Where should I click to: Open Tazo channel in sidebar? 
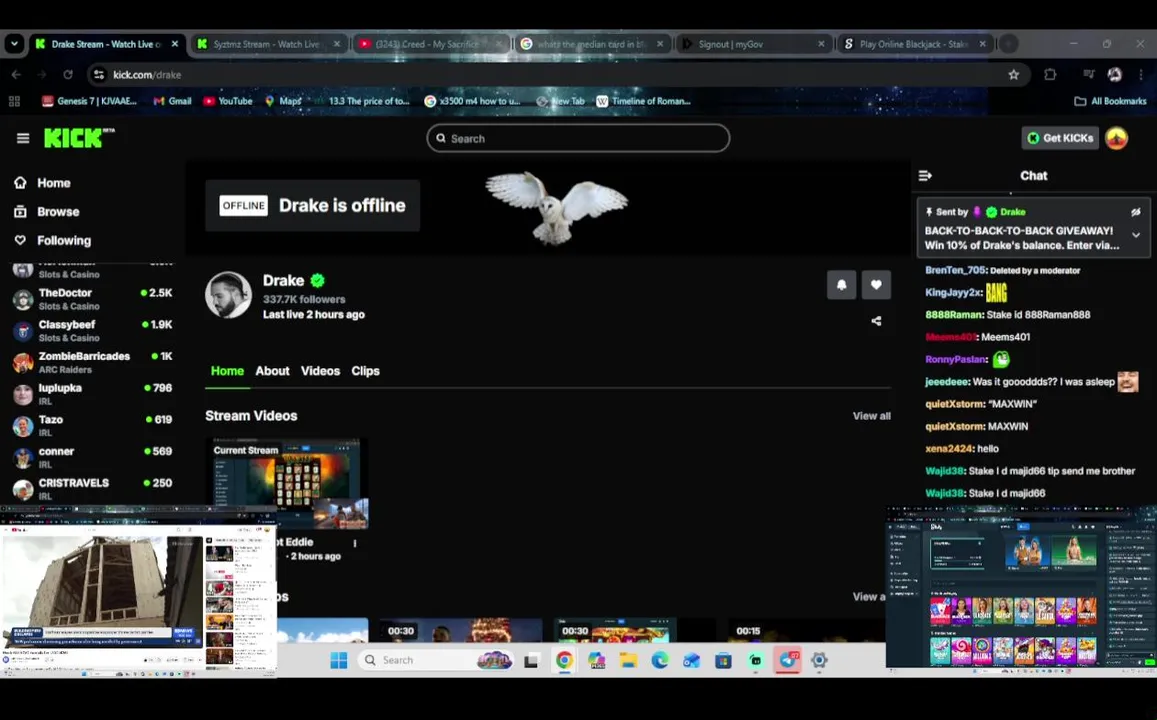(92, 426)
